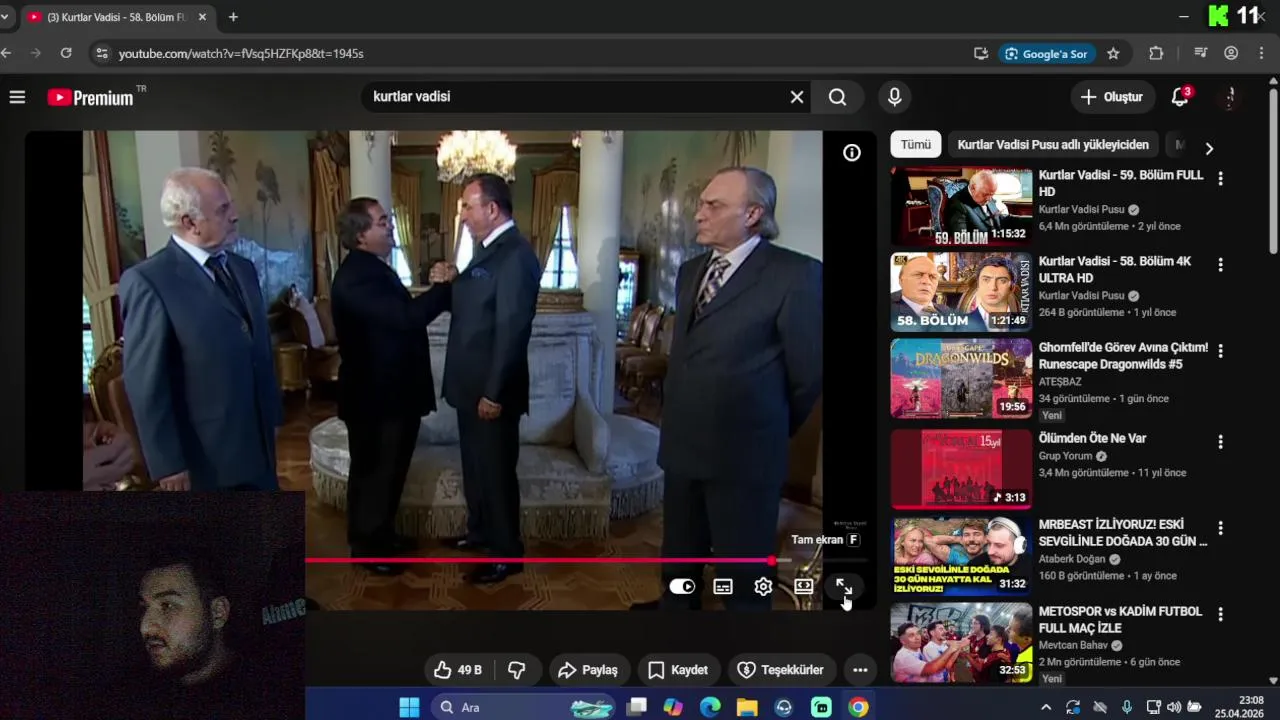Open options for Ölümden Öte Ne Var

(1220, 441)
